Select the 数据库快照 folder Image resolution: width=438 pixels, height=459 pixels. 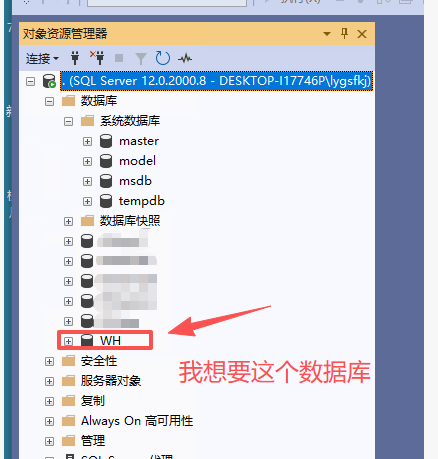130,221
